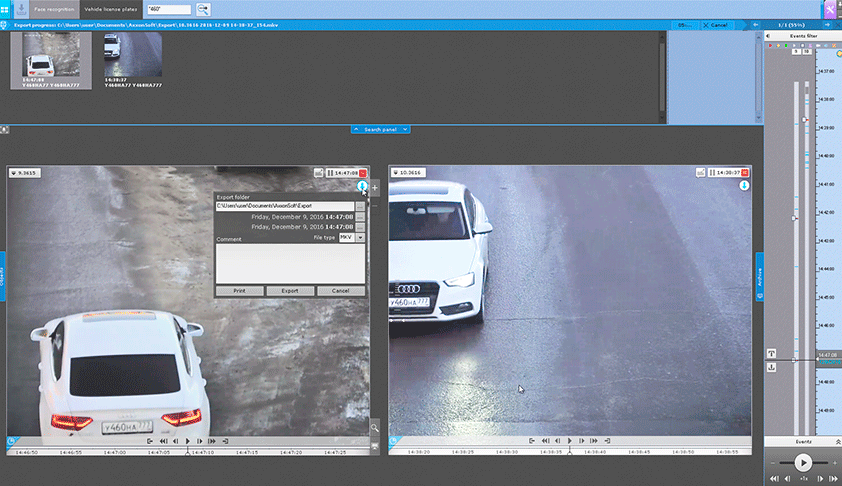842x486 pixels.
Task: Click the Print button in the export dialog
Action: [239, 291]
